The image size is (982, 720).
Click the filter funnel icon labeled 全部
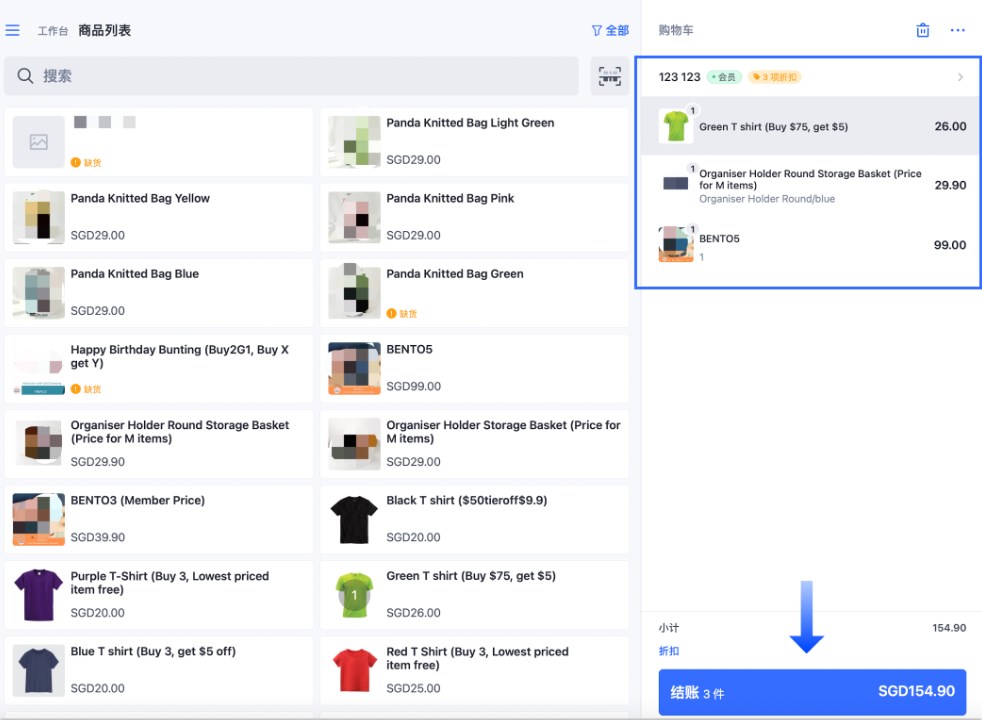pos(610,30)
